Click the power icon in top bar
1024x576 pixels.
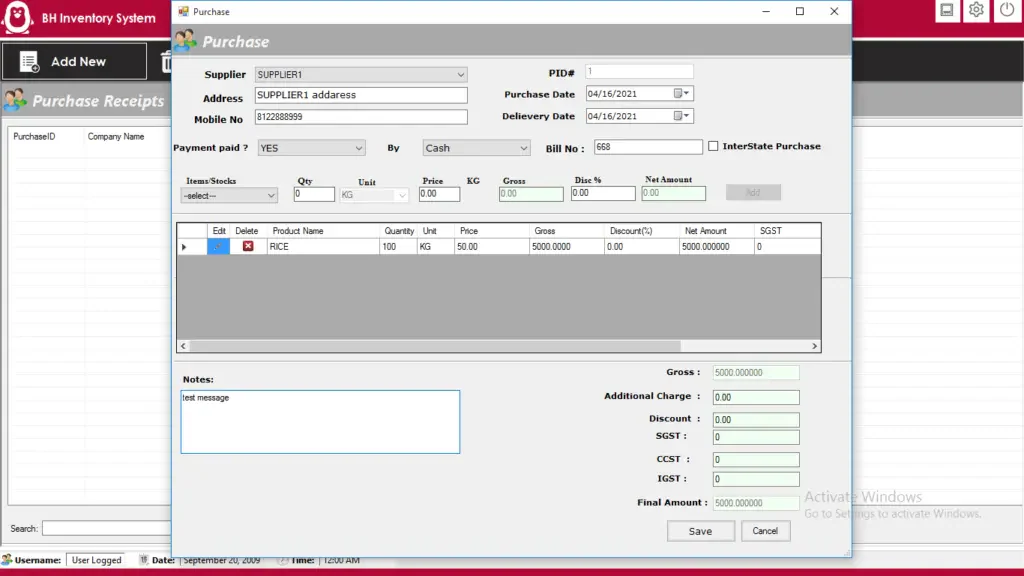pyautogui.click(x=1007, y=10)
